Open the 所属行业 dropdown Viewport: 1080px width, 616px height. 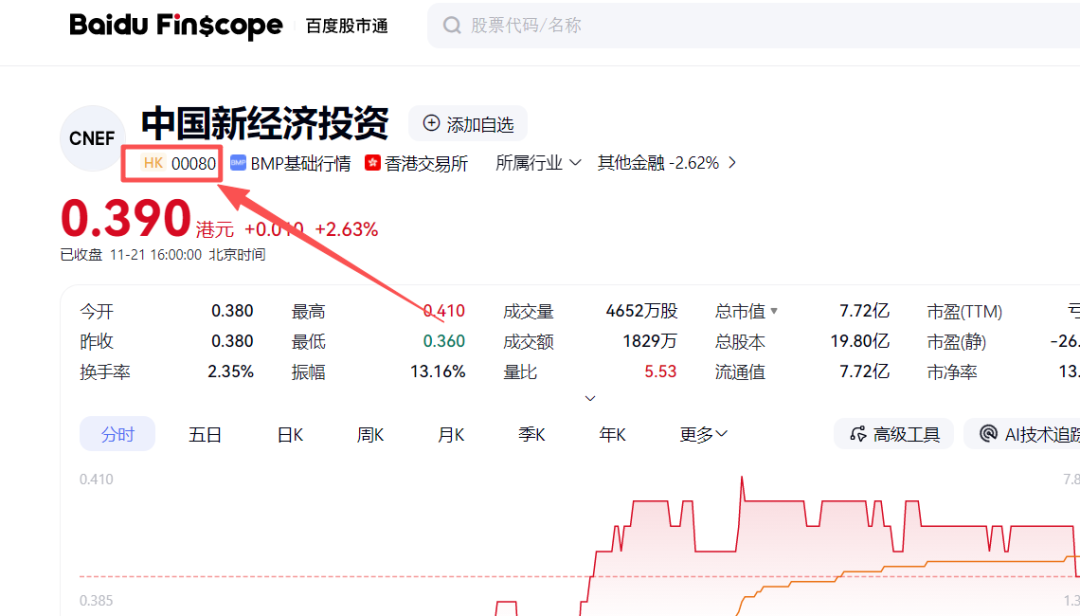[x=538, y=162]
